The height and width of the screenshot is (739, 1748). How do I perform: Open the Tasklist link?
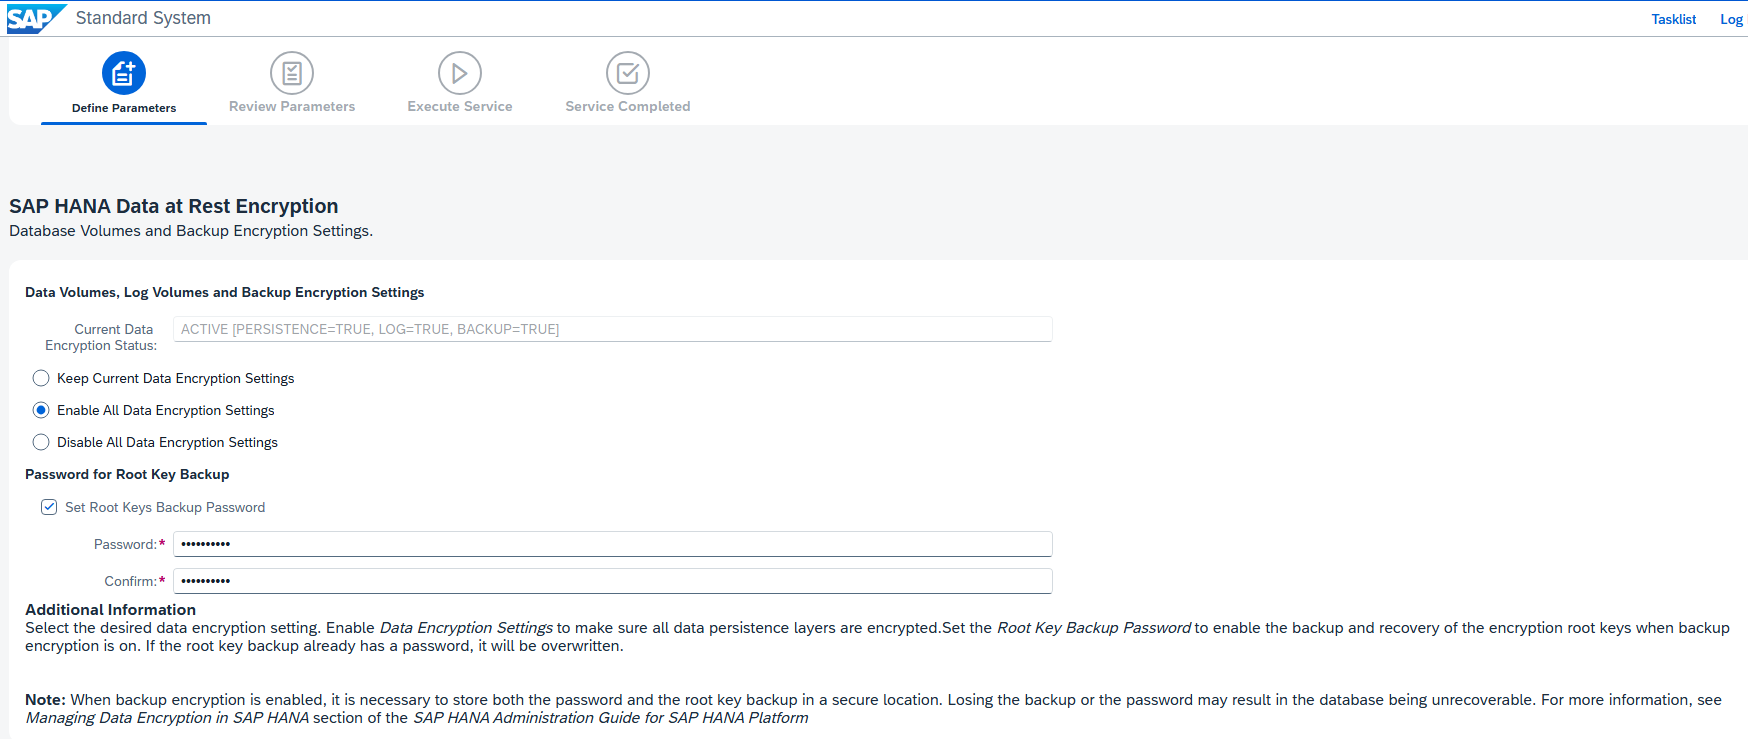click(x=1674, y=19)
